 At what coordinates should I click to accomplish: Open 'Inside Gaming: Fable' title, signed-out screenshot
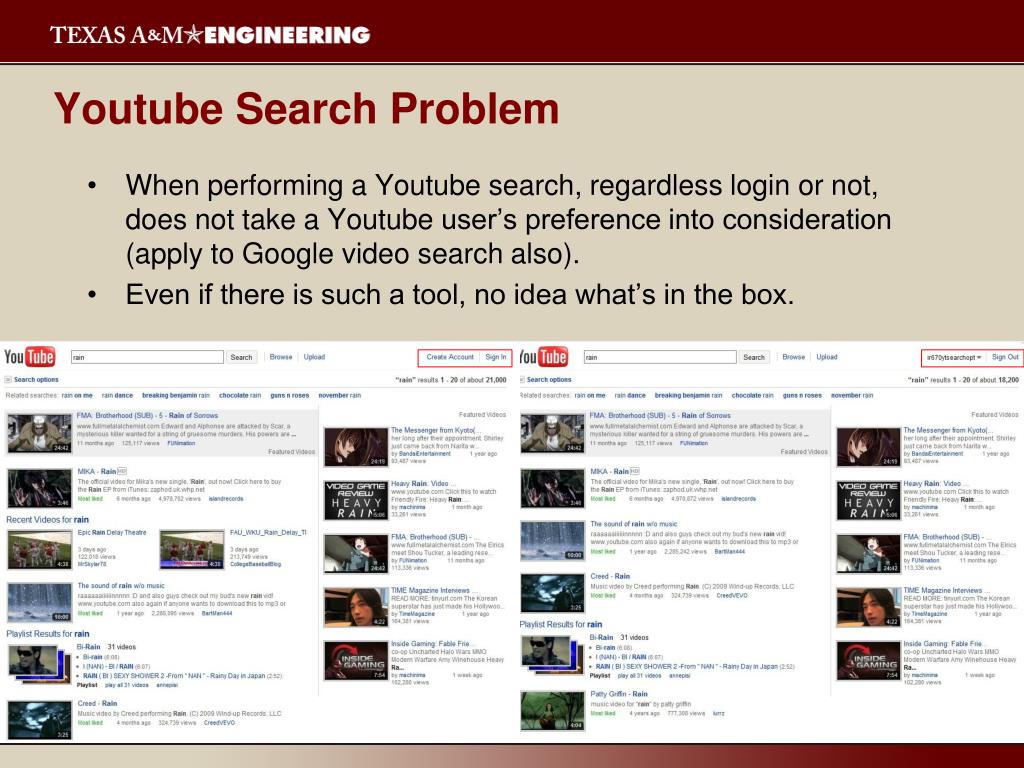[430, 644]
